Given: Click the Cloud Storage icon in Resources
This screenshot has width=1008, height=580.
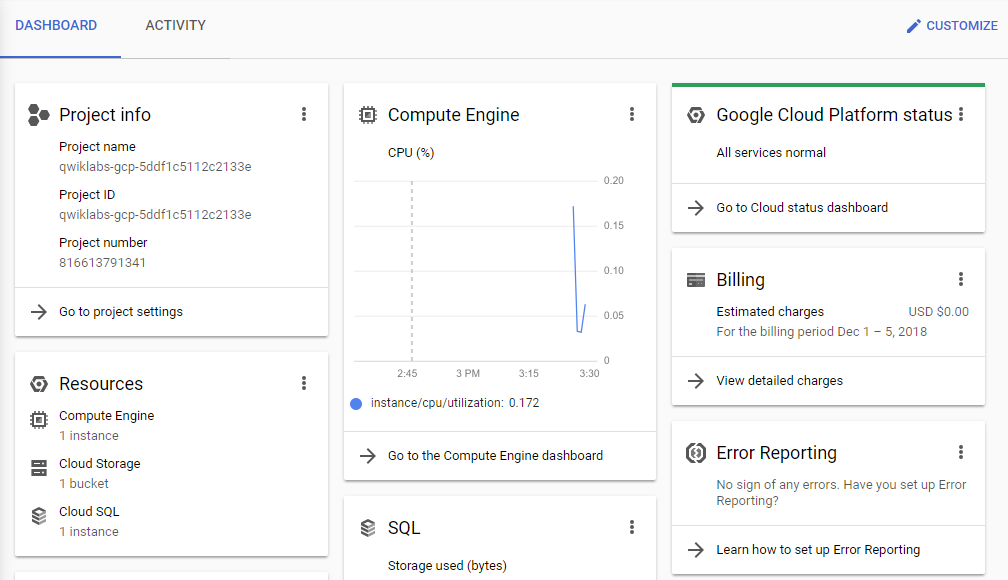Looking at the screenshot, I should (39, 468).
